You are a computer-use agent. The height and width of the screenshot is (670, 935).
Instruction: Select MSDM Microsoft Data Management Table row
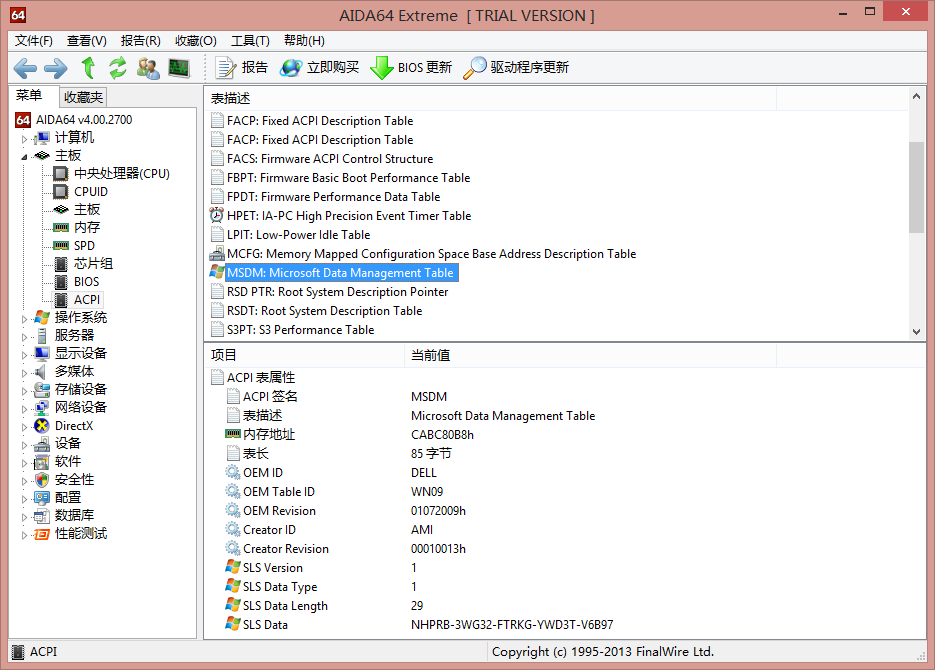point(340,273)
